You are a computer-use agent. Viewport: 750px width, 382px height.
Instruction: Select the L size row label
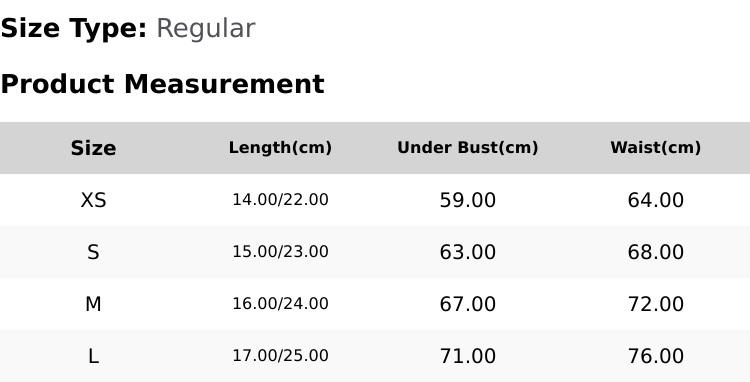(x=93, y=356)
